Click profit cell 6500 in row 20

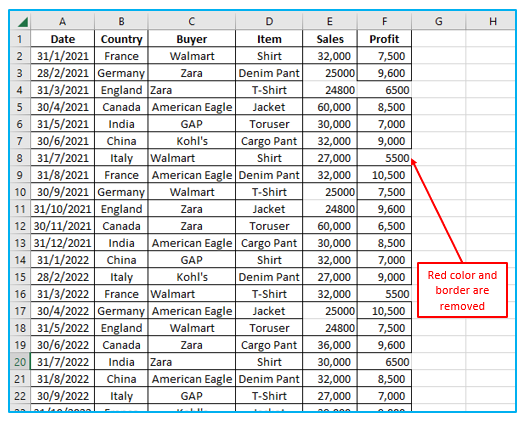coord(385,362)
